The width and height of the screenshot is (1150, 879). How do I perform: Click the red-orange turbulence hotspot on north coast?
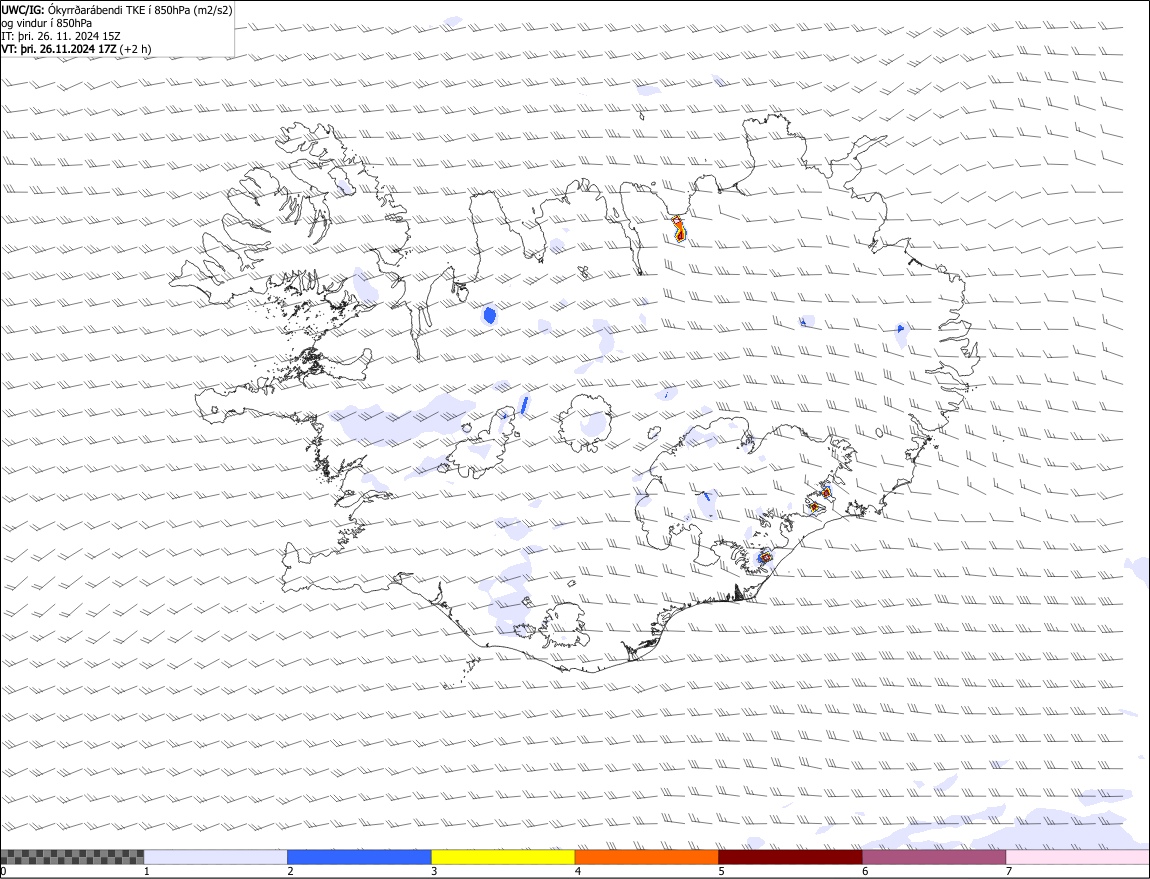[679, 229]
